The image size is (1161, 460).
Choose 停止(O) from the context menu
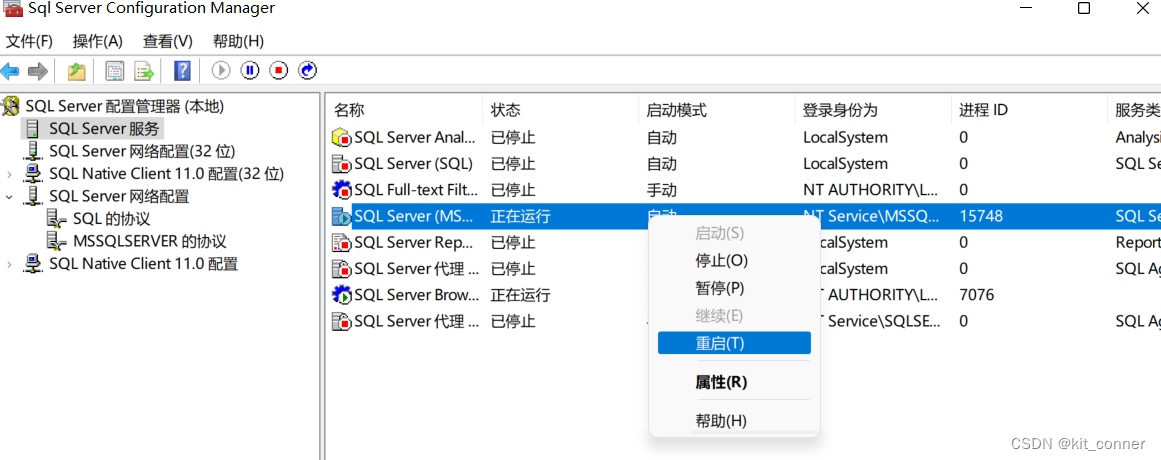tap(722, 261)
